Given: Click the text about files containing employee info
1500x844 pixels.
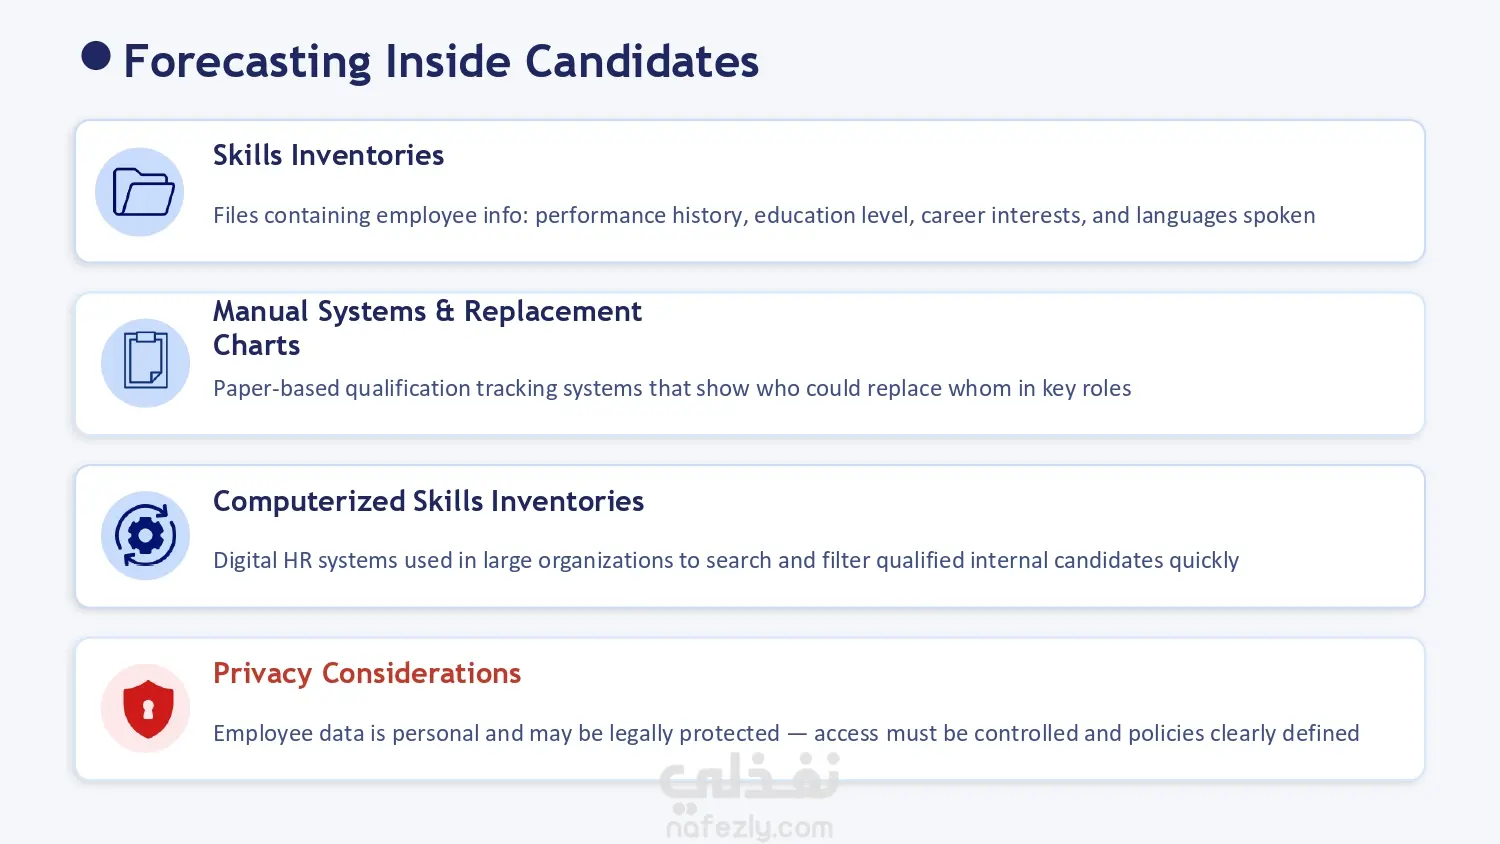Looking at the screenshot, I should 764,215.
